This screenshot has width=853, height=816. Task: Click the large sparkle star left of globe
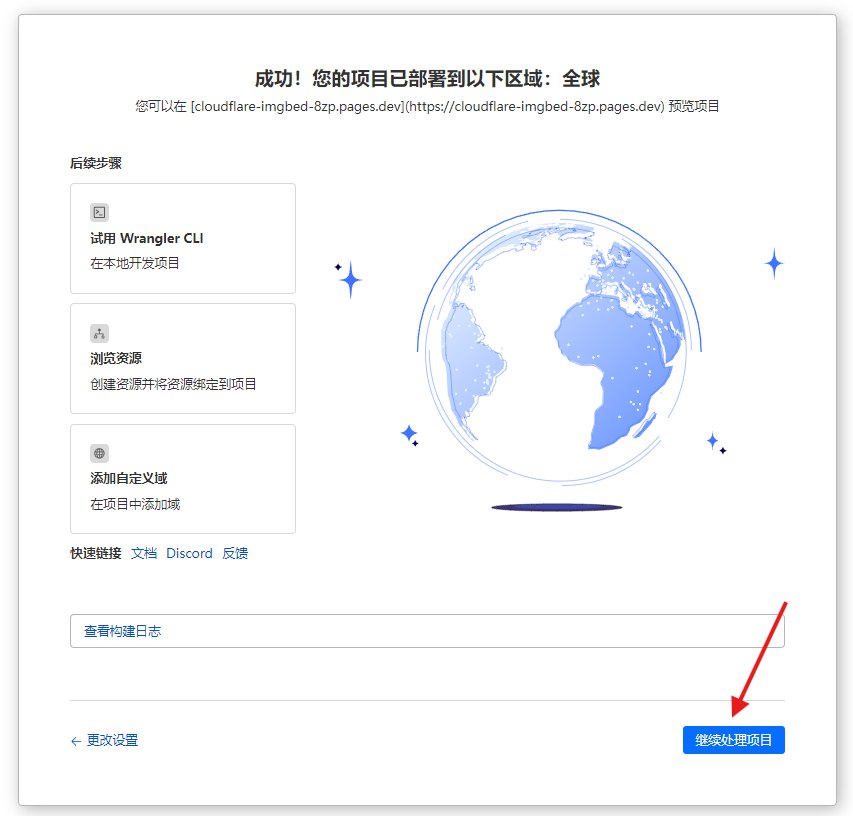point(350,281)
